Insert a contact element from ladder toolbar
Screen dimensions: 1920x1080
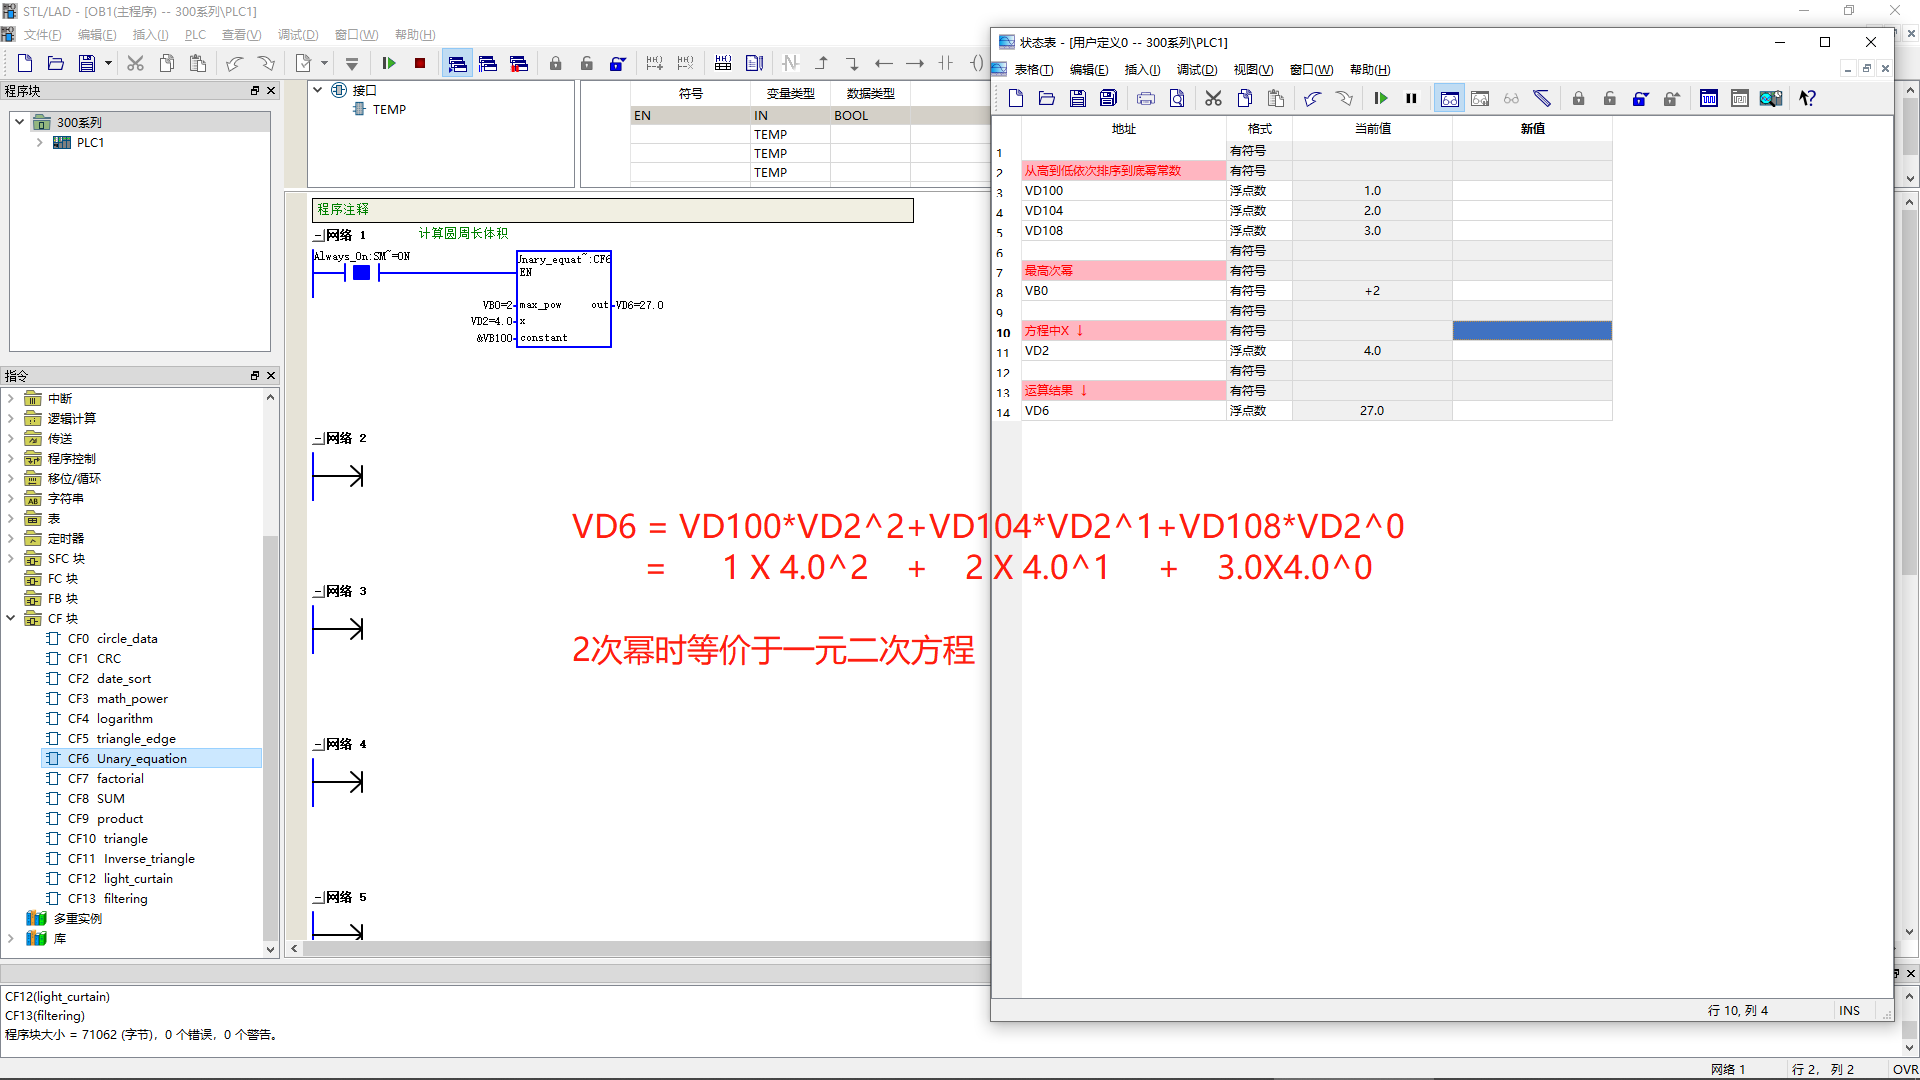(945, 64)
